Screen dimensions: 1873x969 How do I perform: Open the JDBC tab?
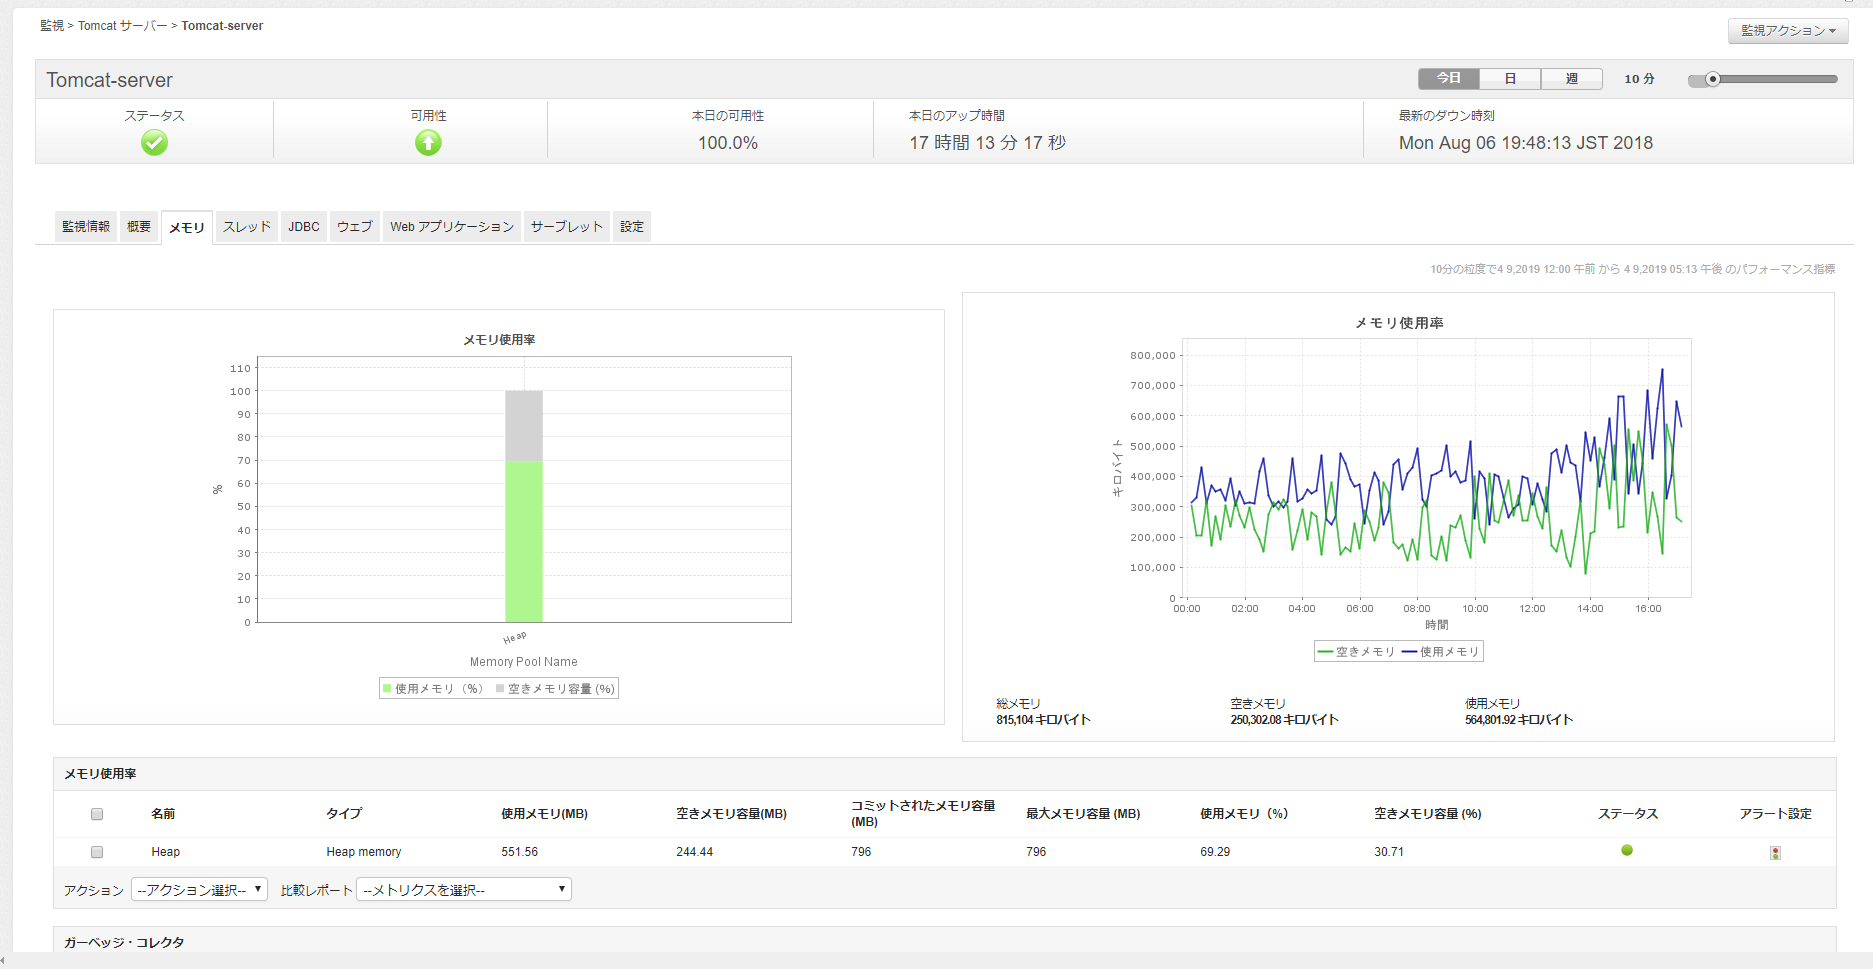(x=304, y=227)
